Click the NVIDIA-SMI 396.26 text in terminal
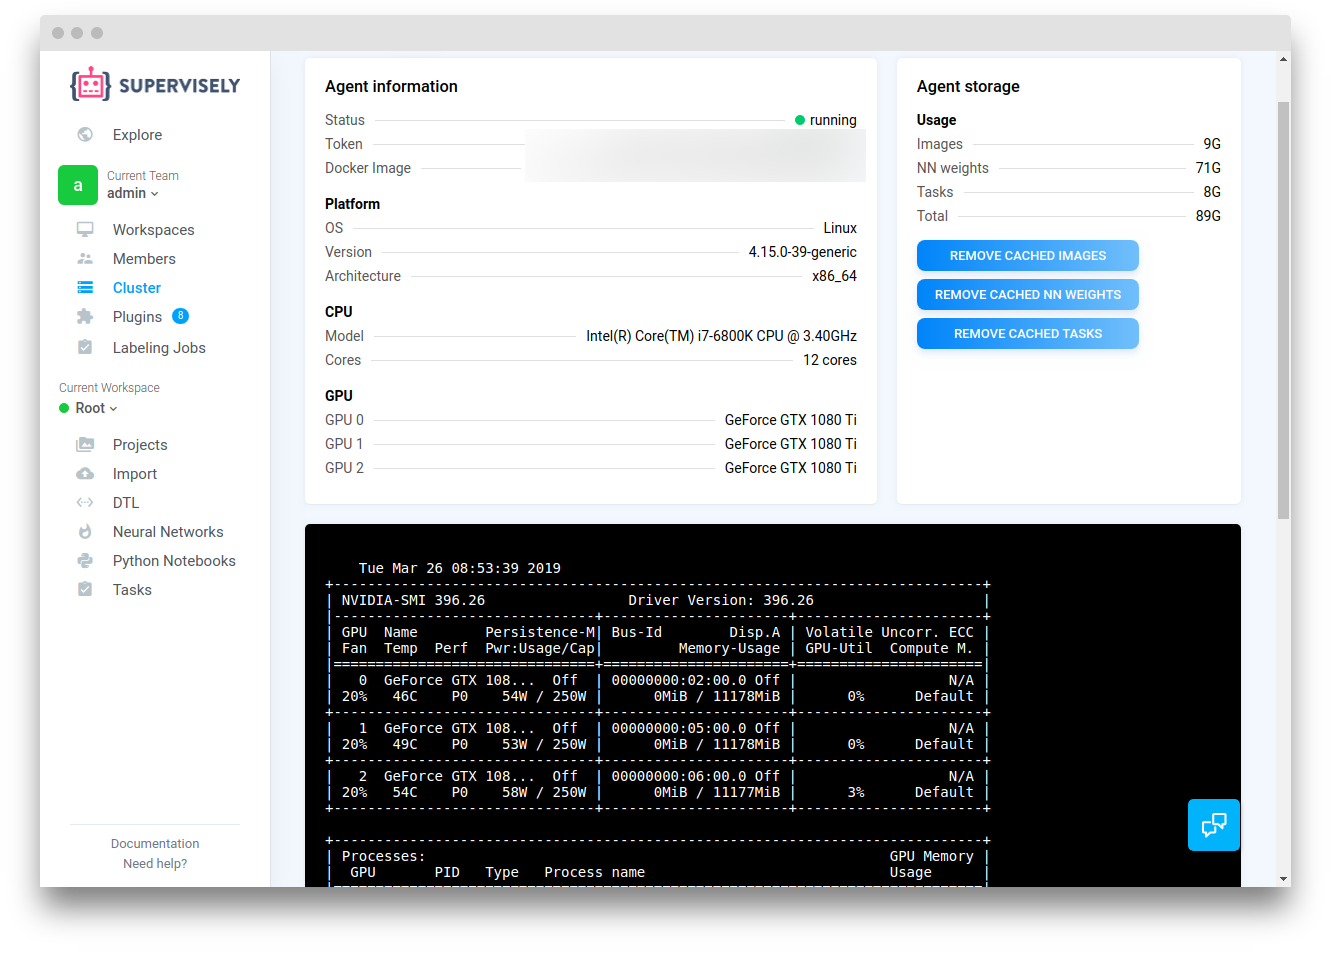The image size is (1331, 957). pos(413,601)
